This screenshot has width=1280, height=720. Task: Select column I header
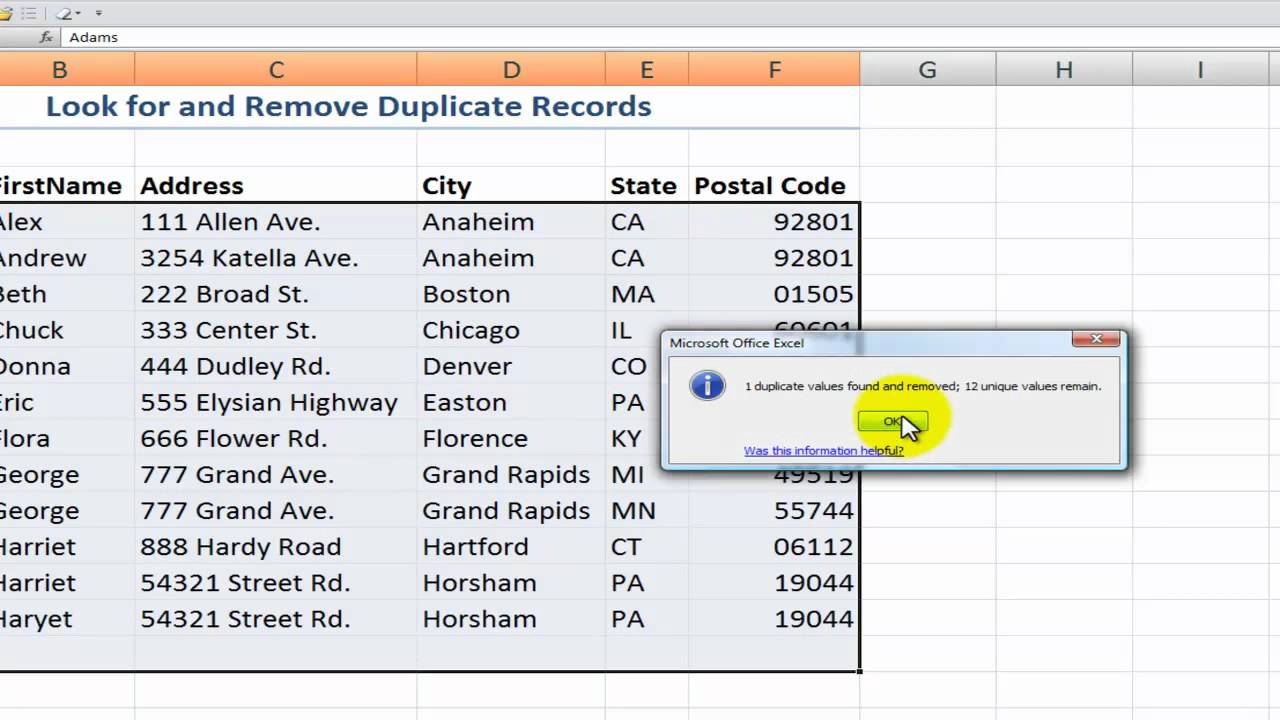[1200, 70]
